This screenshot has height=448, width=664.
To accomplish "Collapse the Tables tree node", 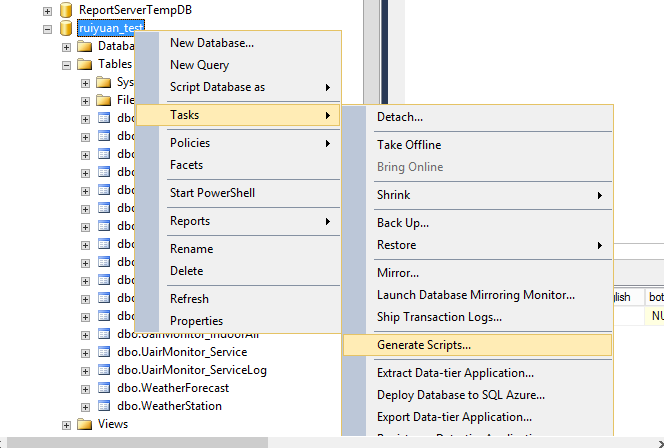I will click(67, 64).
